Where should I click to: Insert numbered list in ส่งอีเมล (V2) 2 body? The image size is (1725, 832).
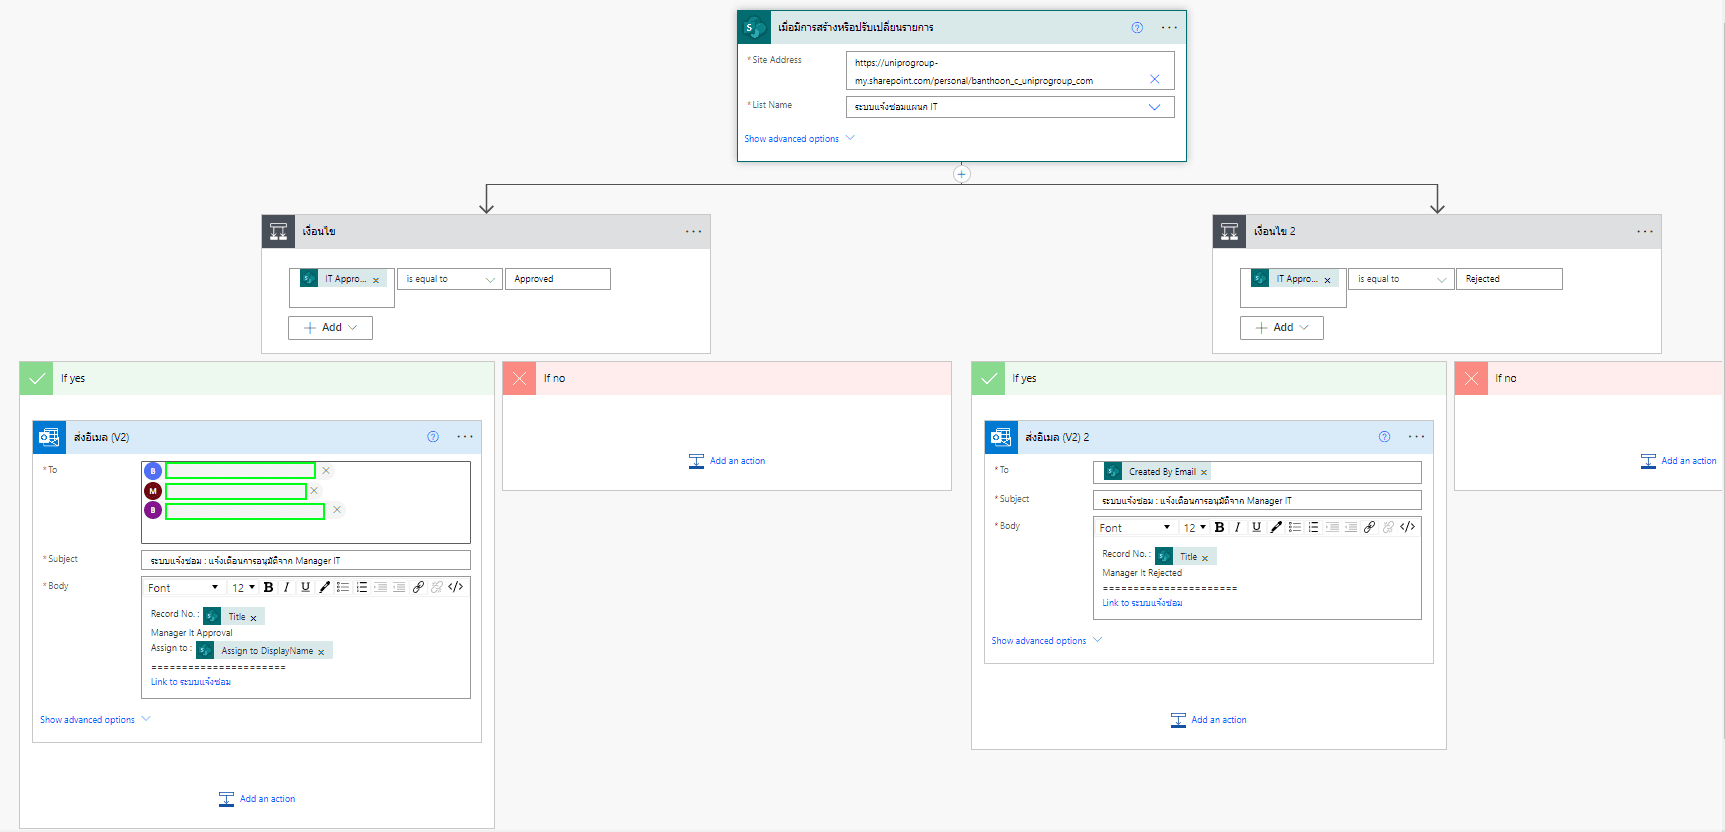[x=1313, y=527]
